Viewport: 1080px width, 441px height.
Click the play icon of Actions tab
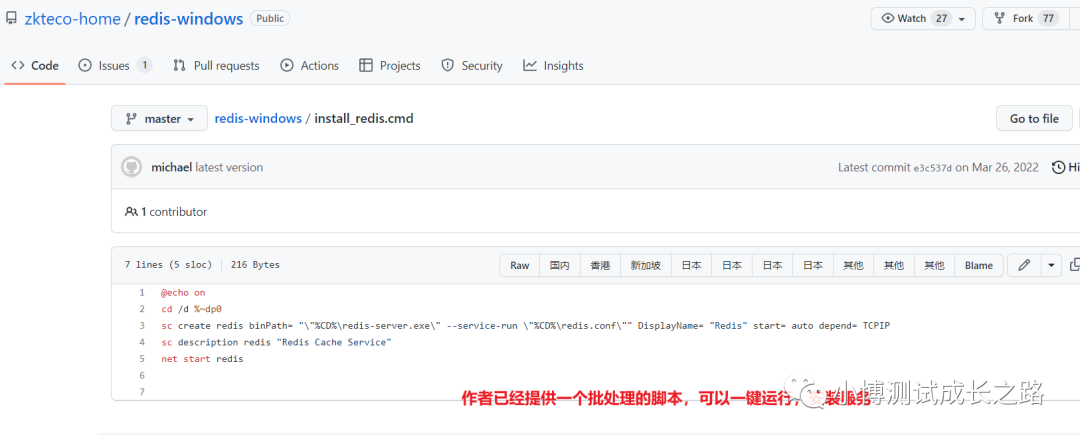(x=287, y=65)
